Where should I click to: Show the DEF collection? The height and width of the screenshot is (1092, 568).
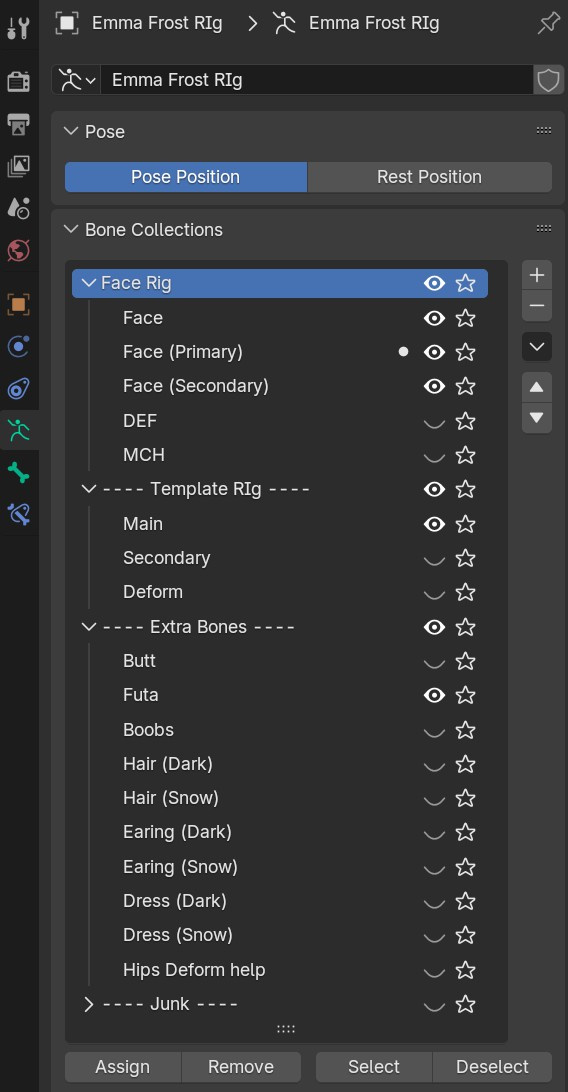tap(434, 421)
